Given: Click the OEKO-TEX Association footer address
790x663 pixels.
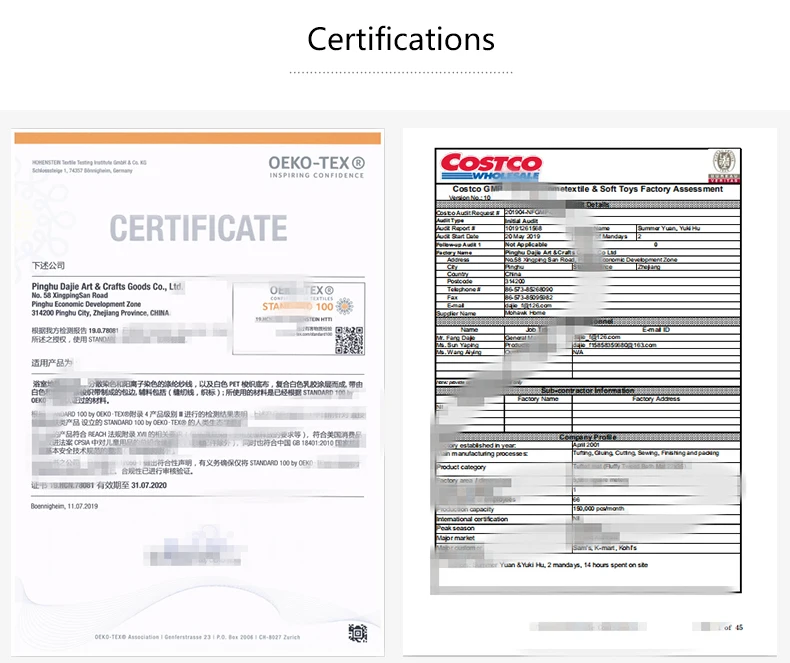Looking at the screenshot, I should (x=197, y=637).
